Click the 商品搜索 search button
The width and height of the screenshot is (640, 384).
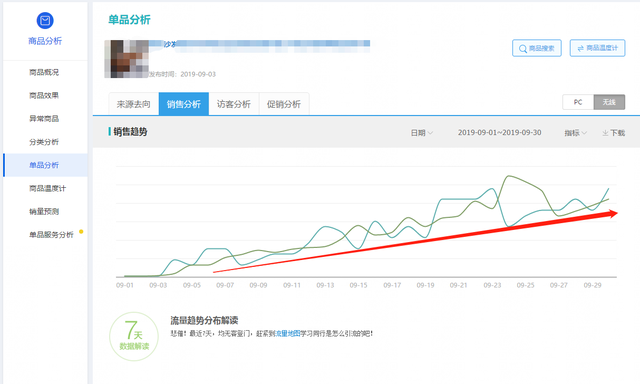(x=537, y=48)
